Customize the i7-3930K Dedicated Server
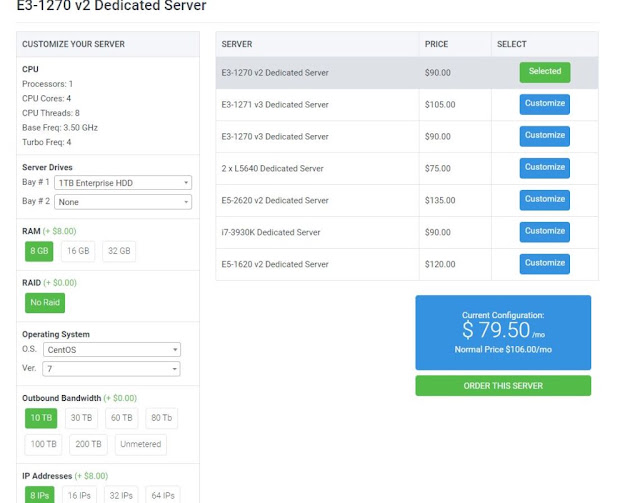Image resolution: width=640 pixels, height=503 pixels. 544,231
